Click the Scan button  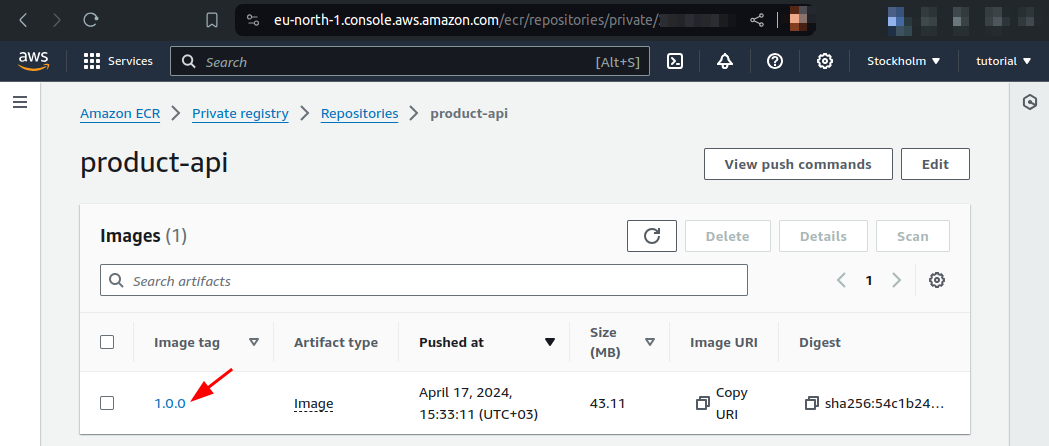pos(913,236)
